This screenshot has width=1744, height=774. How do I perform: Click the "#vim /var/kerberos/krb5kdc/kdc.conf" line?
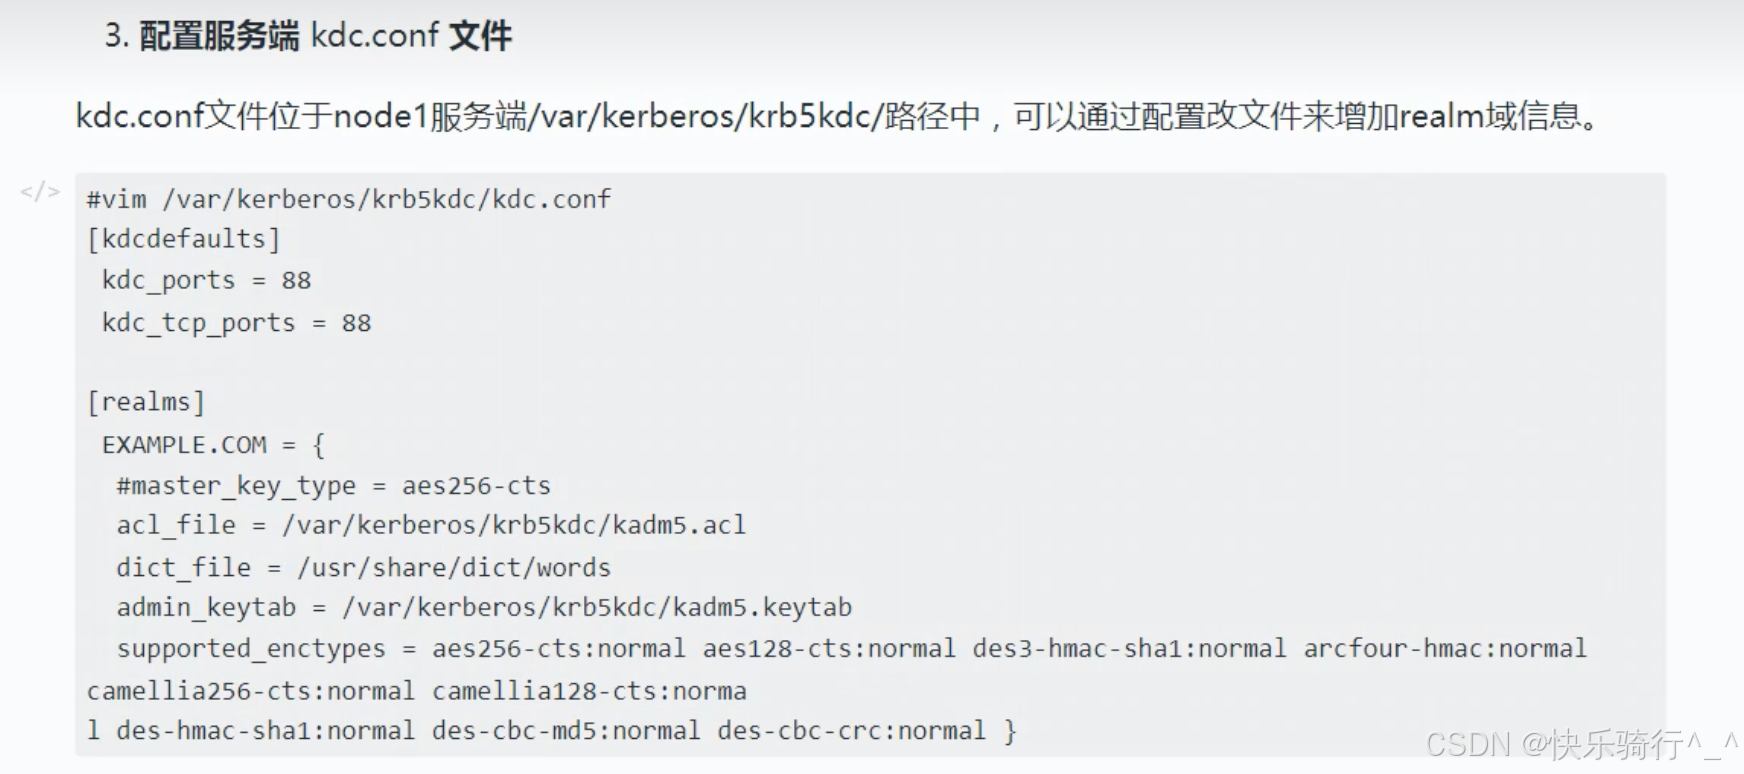[x=348, y=199]
